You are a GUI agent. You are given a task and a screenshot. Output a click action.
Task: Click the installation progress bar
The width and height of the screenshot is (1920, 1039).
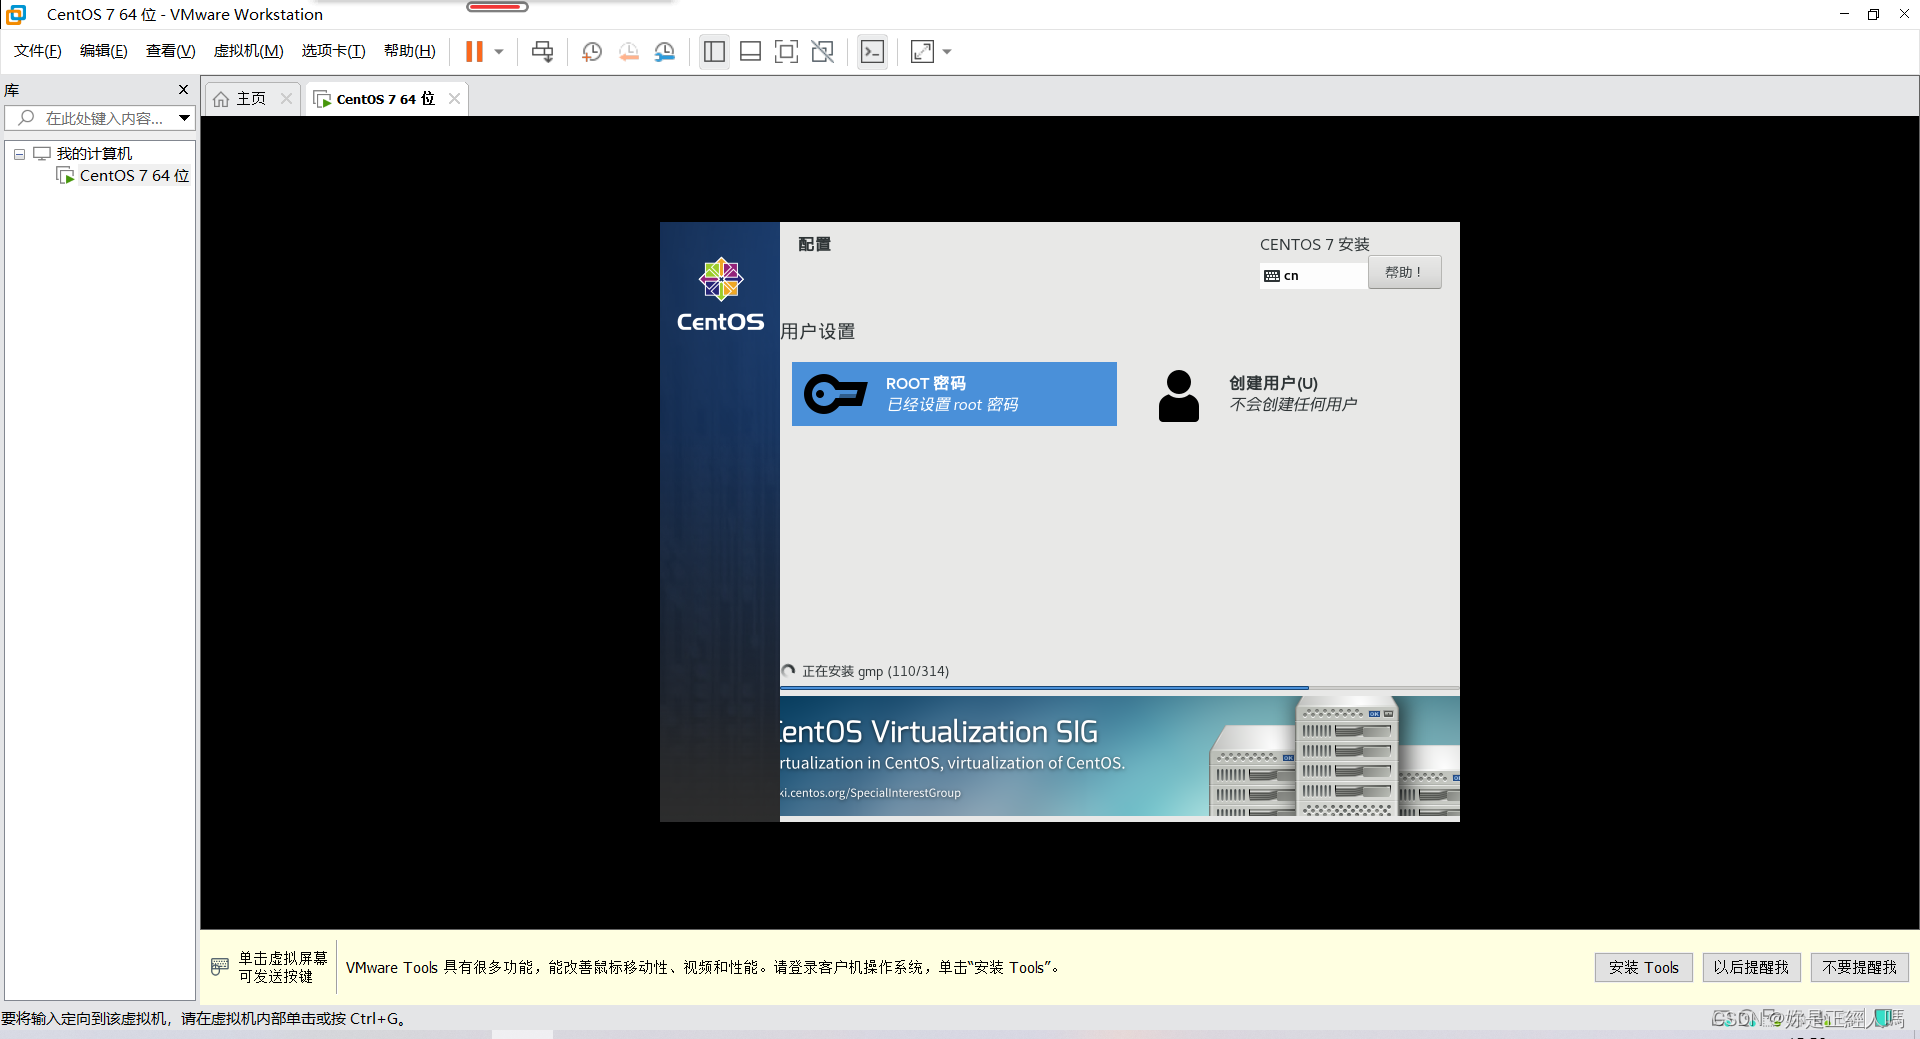(x=1119, y=688)
